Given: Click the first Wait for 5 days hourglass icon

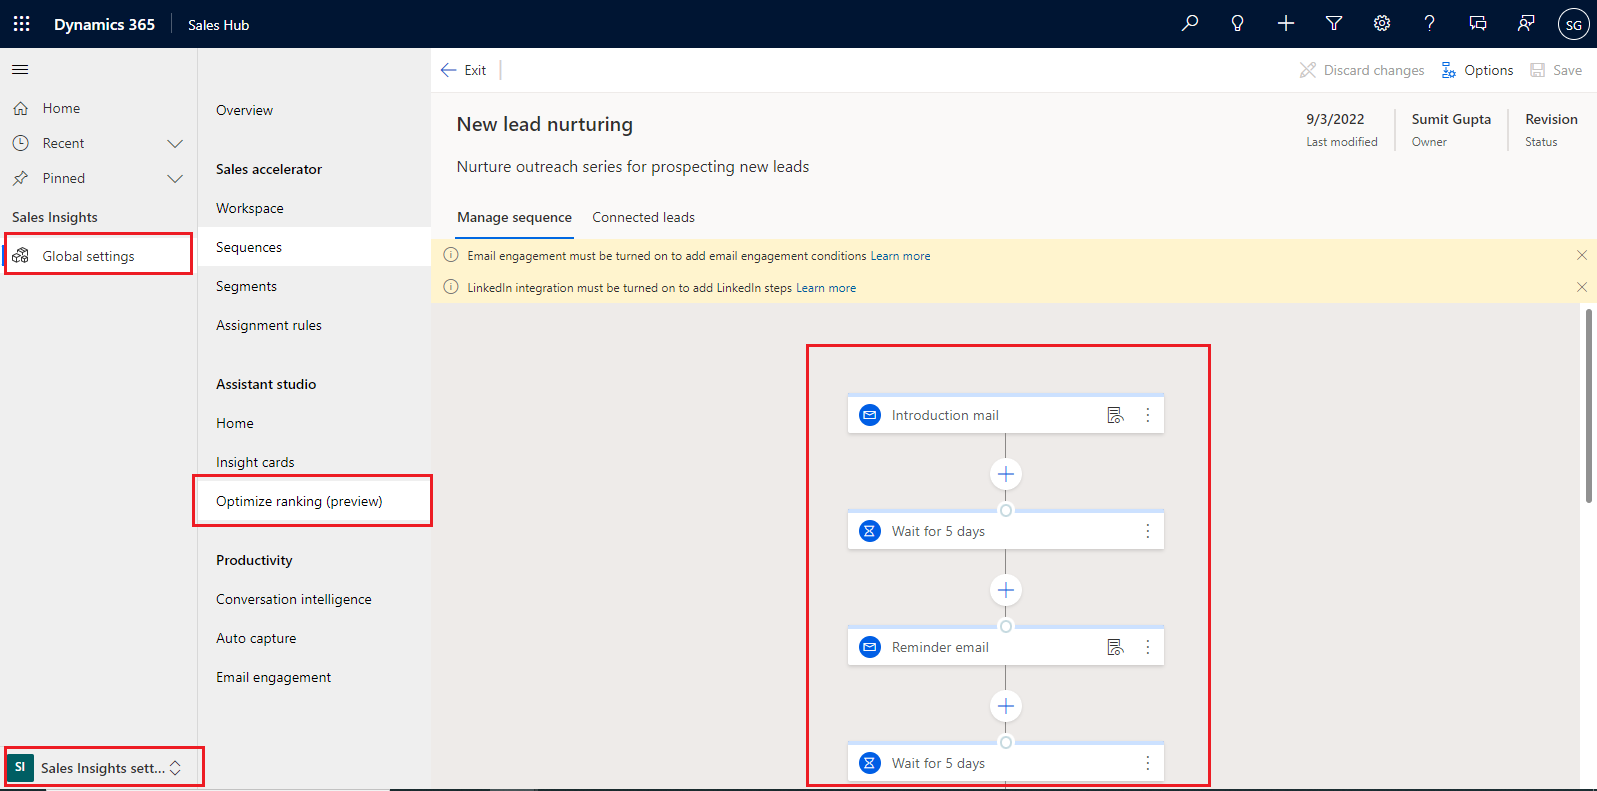Looking at the screenshot, I should tap(870, 531).
